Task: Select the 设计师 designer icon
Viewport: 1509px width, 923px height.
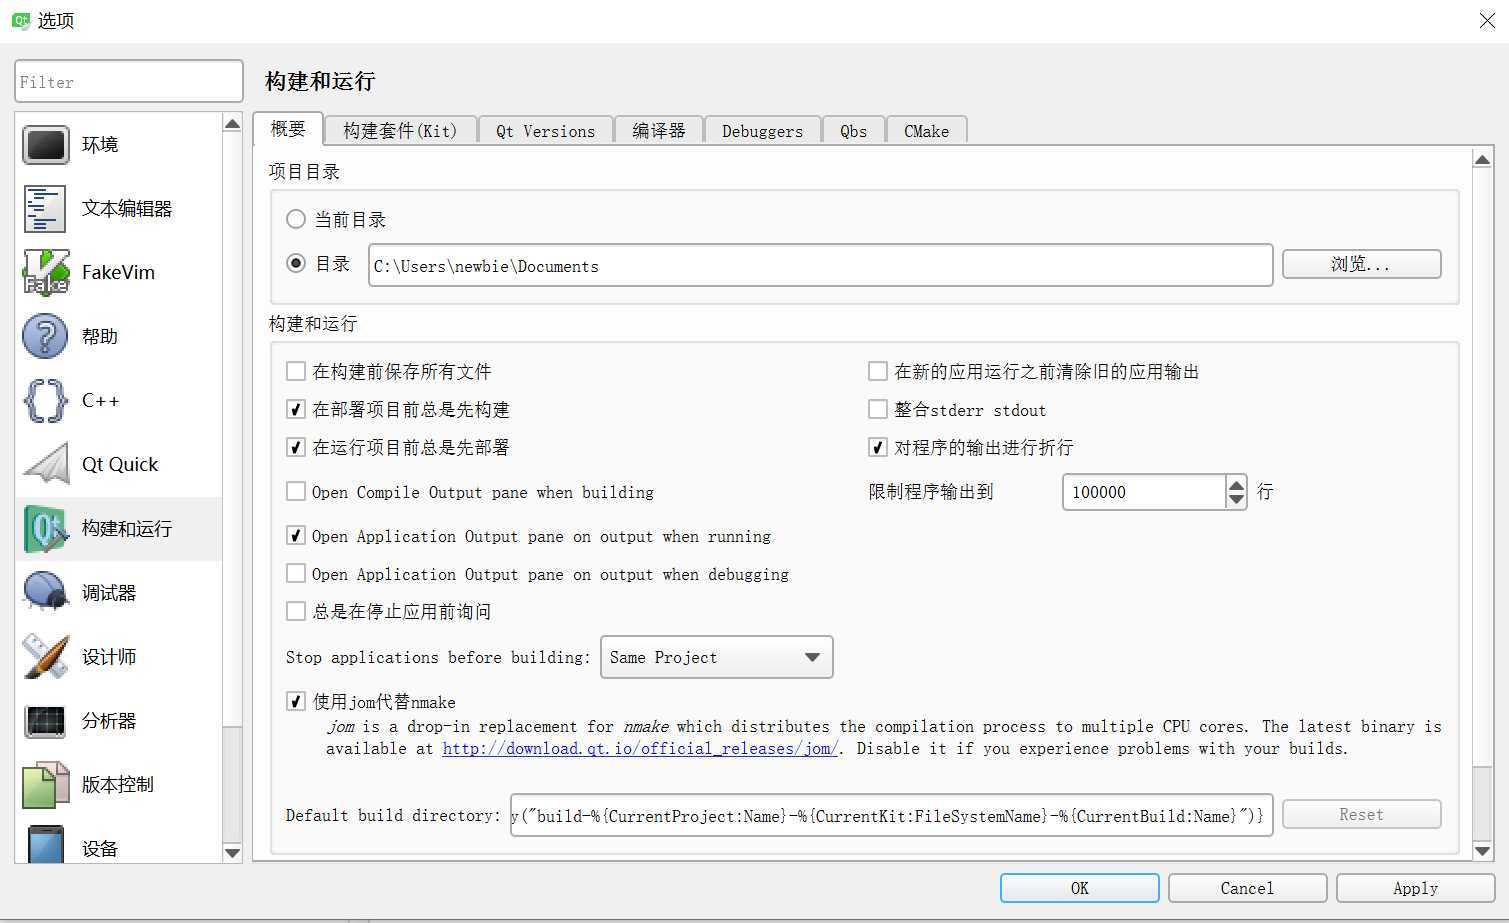Action: click(46, 657)
